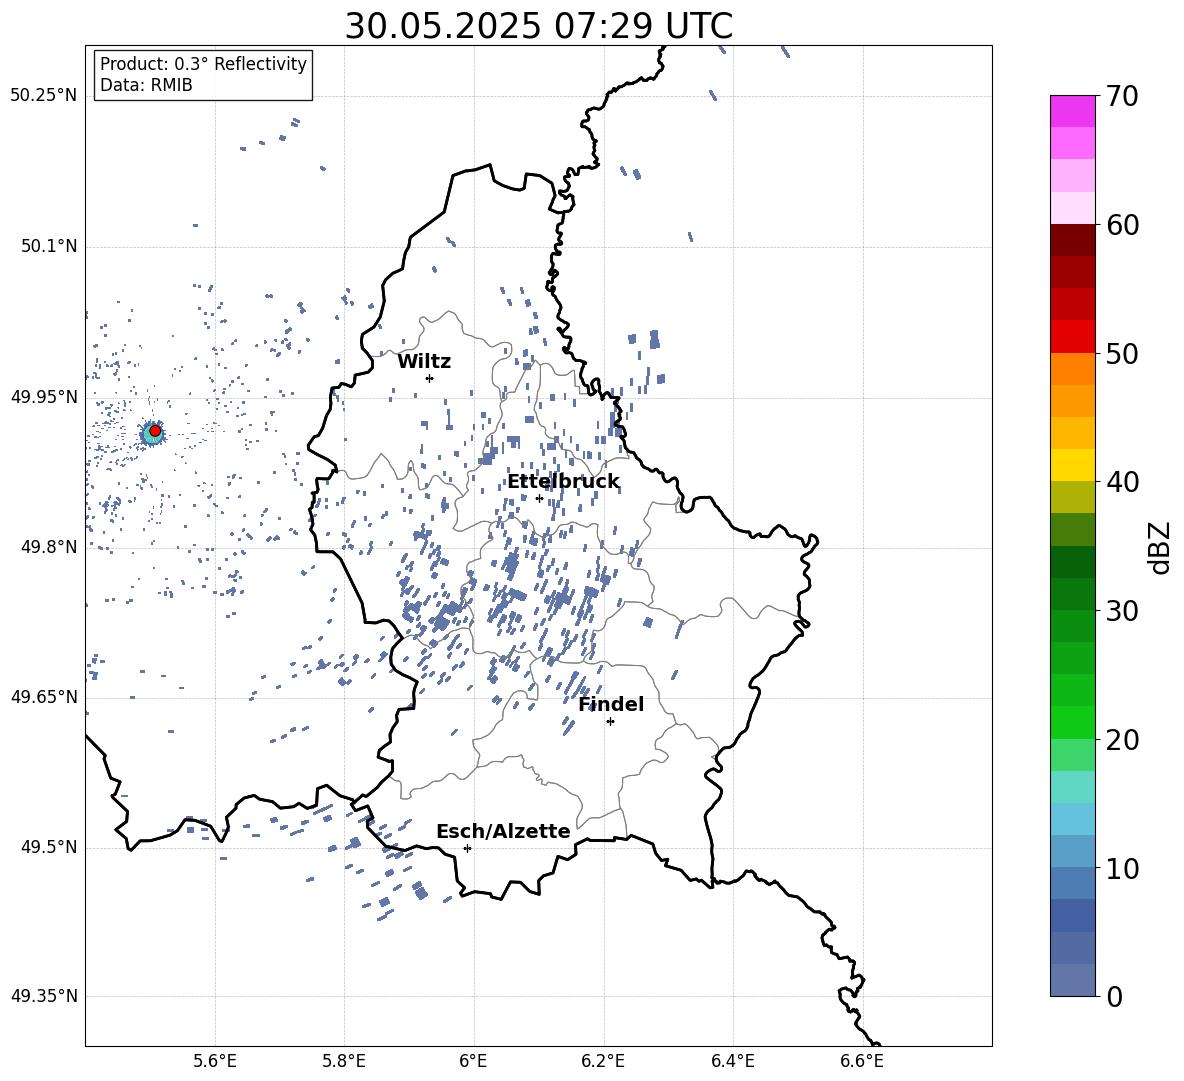Click 'Data: RMIB' text in legend box
The width and height of the screenshot is (1184, 1081).
tap(146, 85)
